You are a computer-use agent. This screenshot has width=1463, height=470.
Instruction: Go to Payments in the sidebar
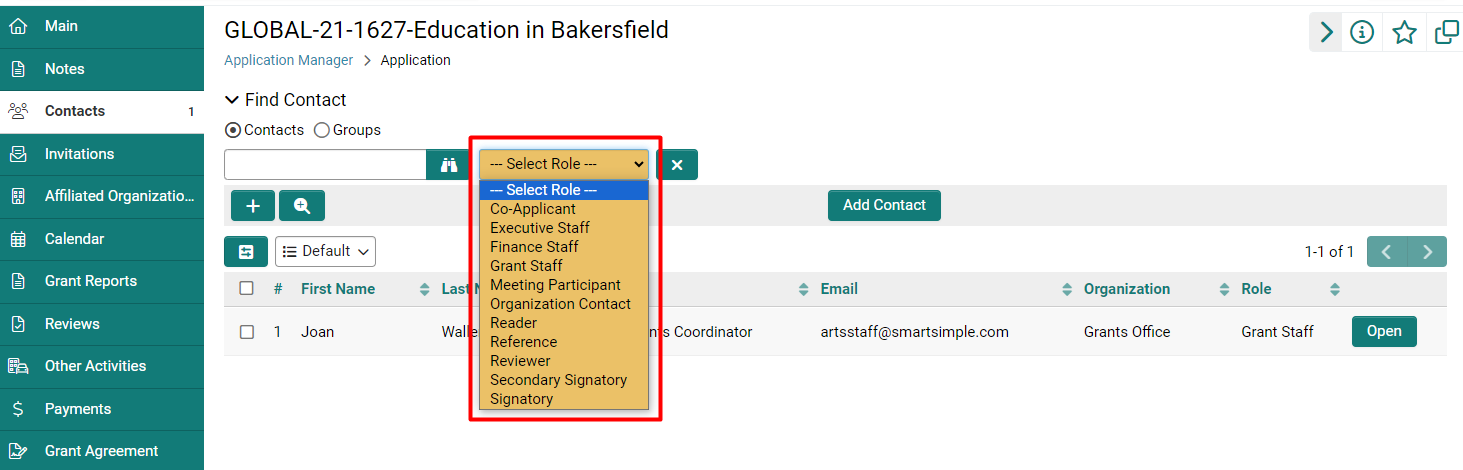[x=78, y=409]
